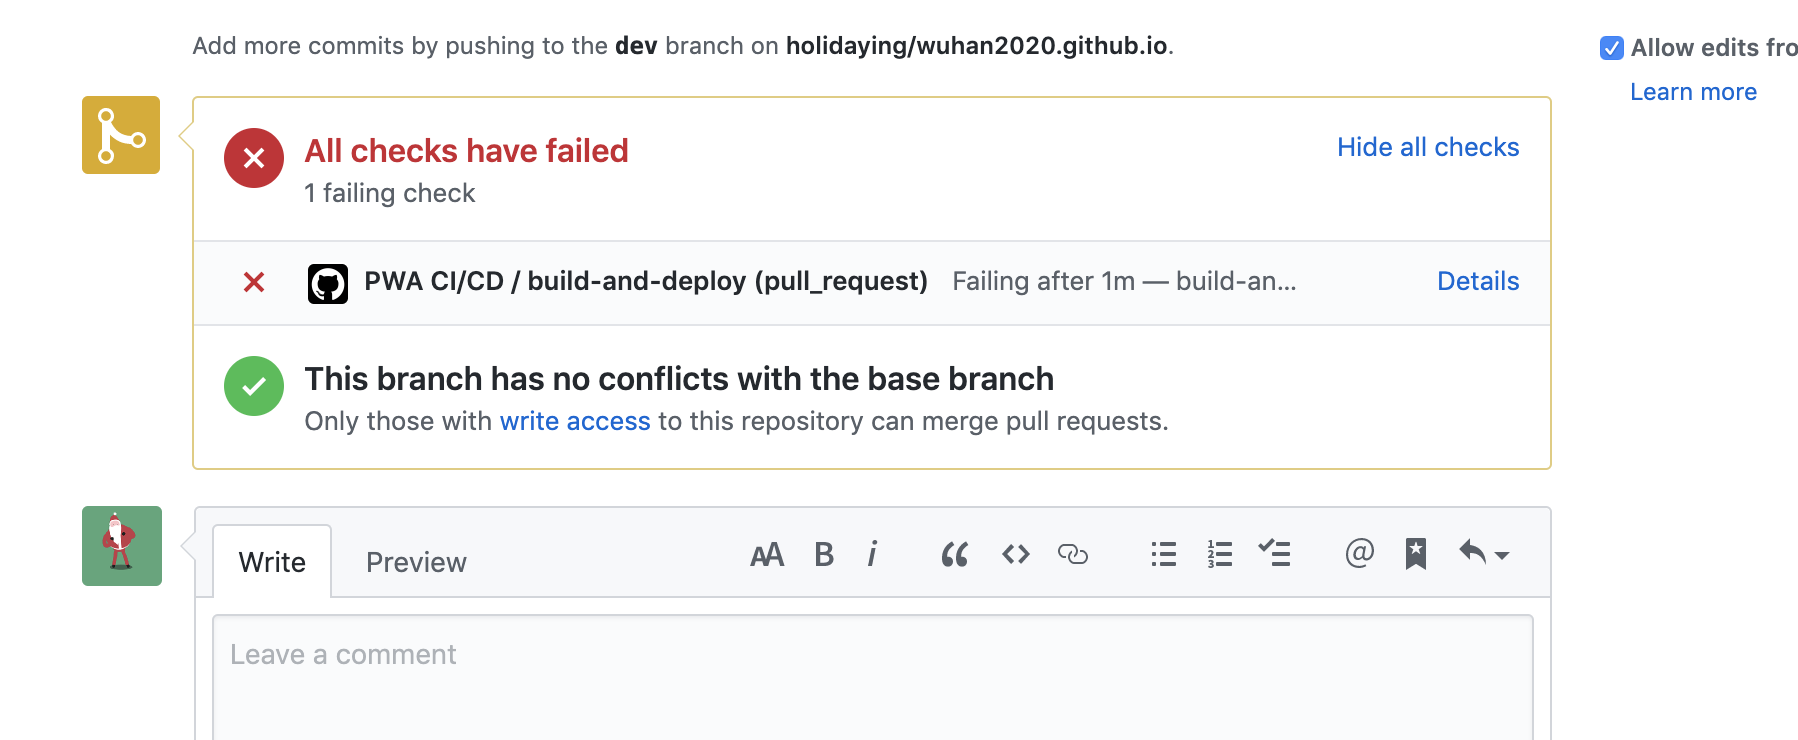
Task: Click Hide all checks
Action: click(1427, 147)
